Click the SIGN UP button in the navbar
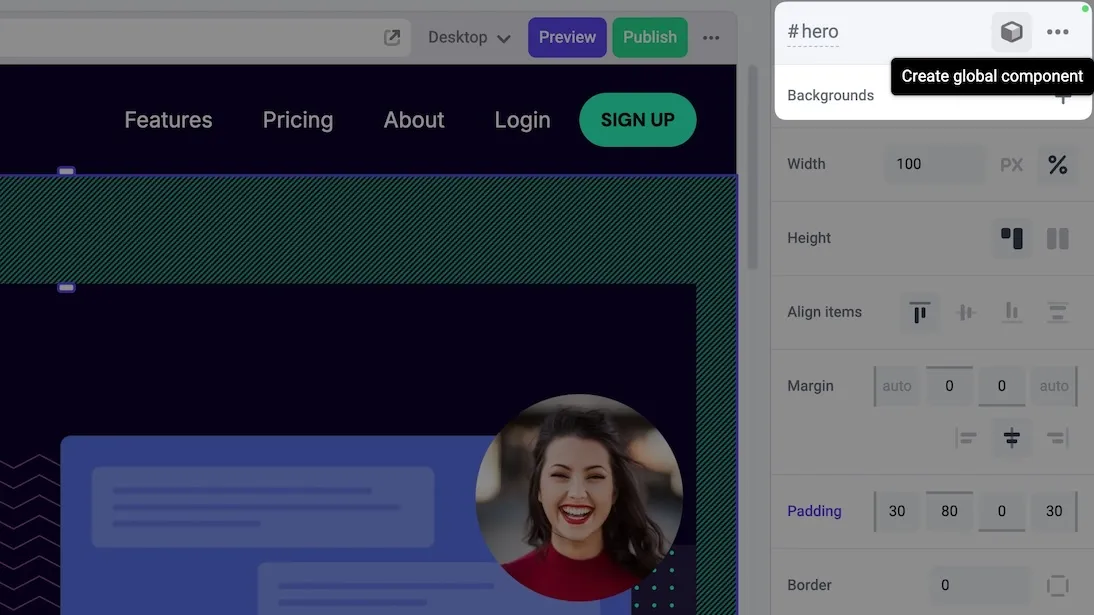Image resolution: width=1094 pixels, height=615 pixels. (638, 120)
